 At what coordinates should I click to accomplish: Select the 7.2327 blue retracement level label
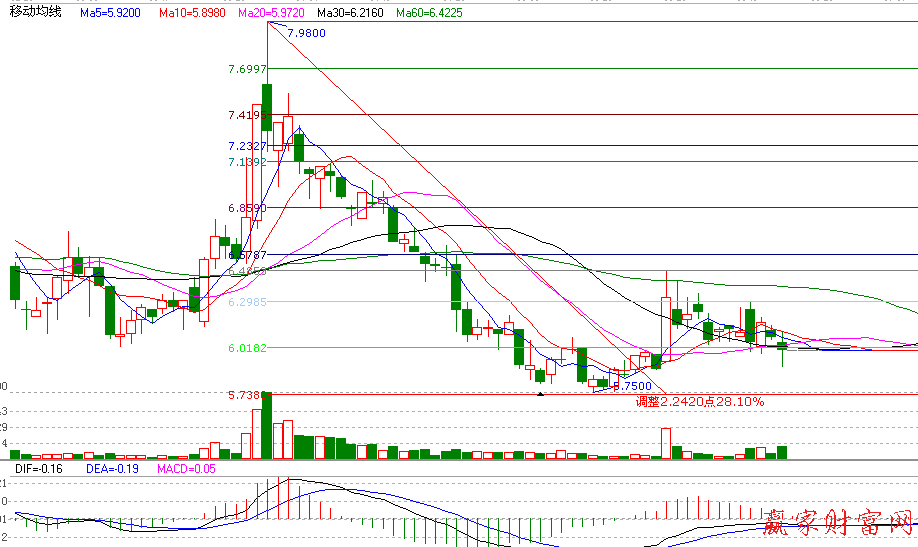pyautogui.click(x=245, y=146)
